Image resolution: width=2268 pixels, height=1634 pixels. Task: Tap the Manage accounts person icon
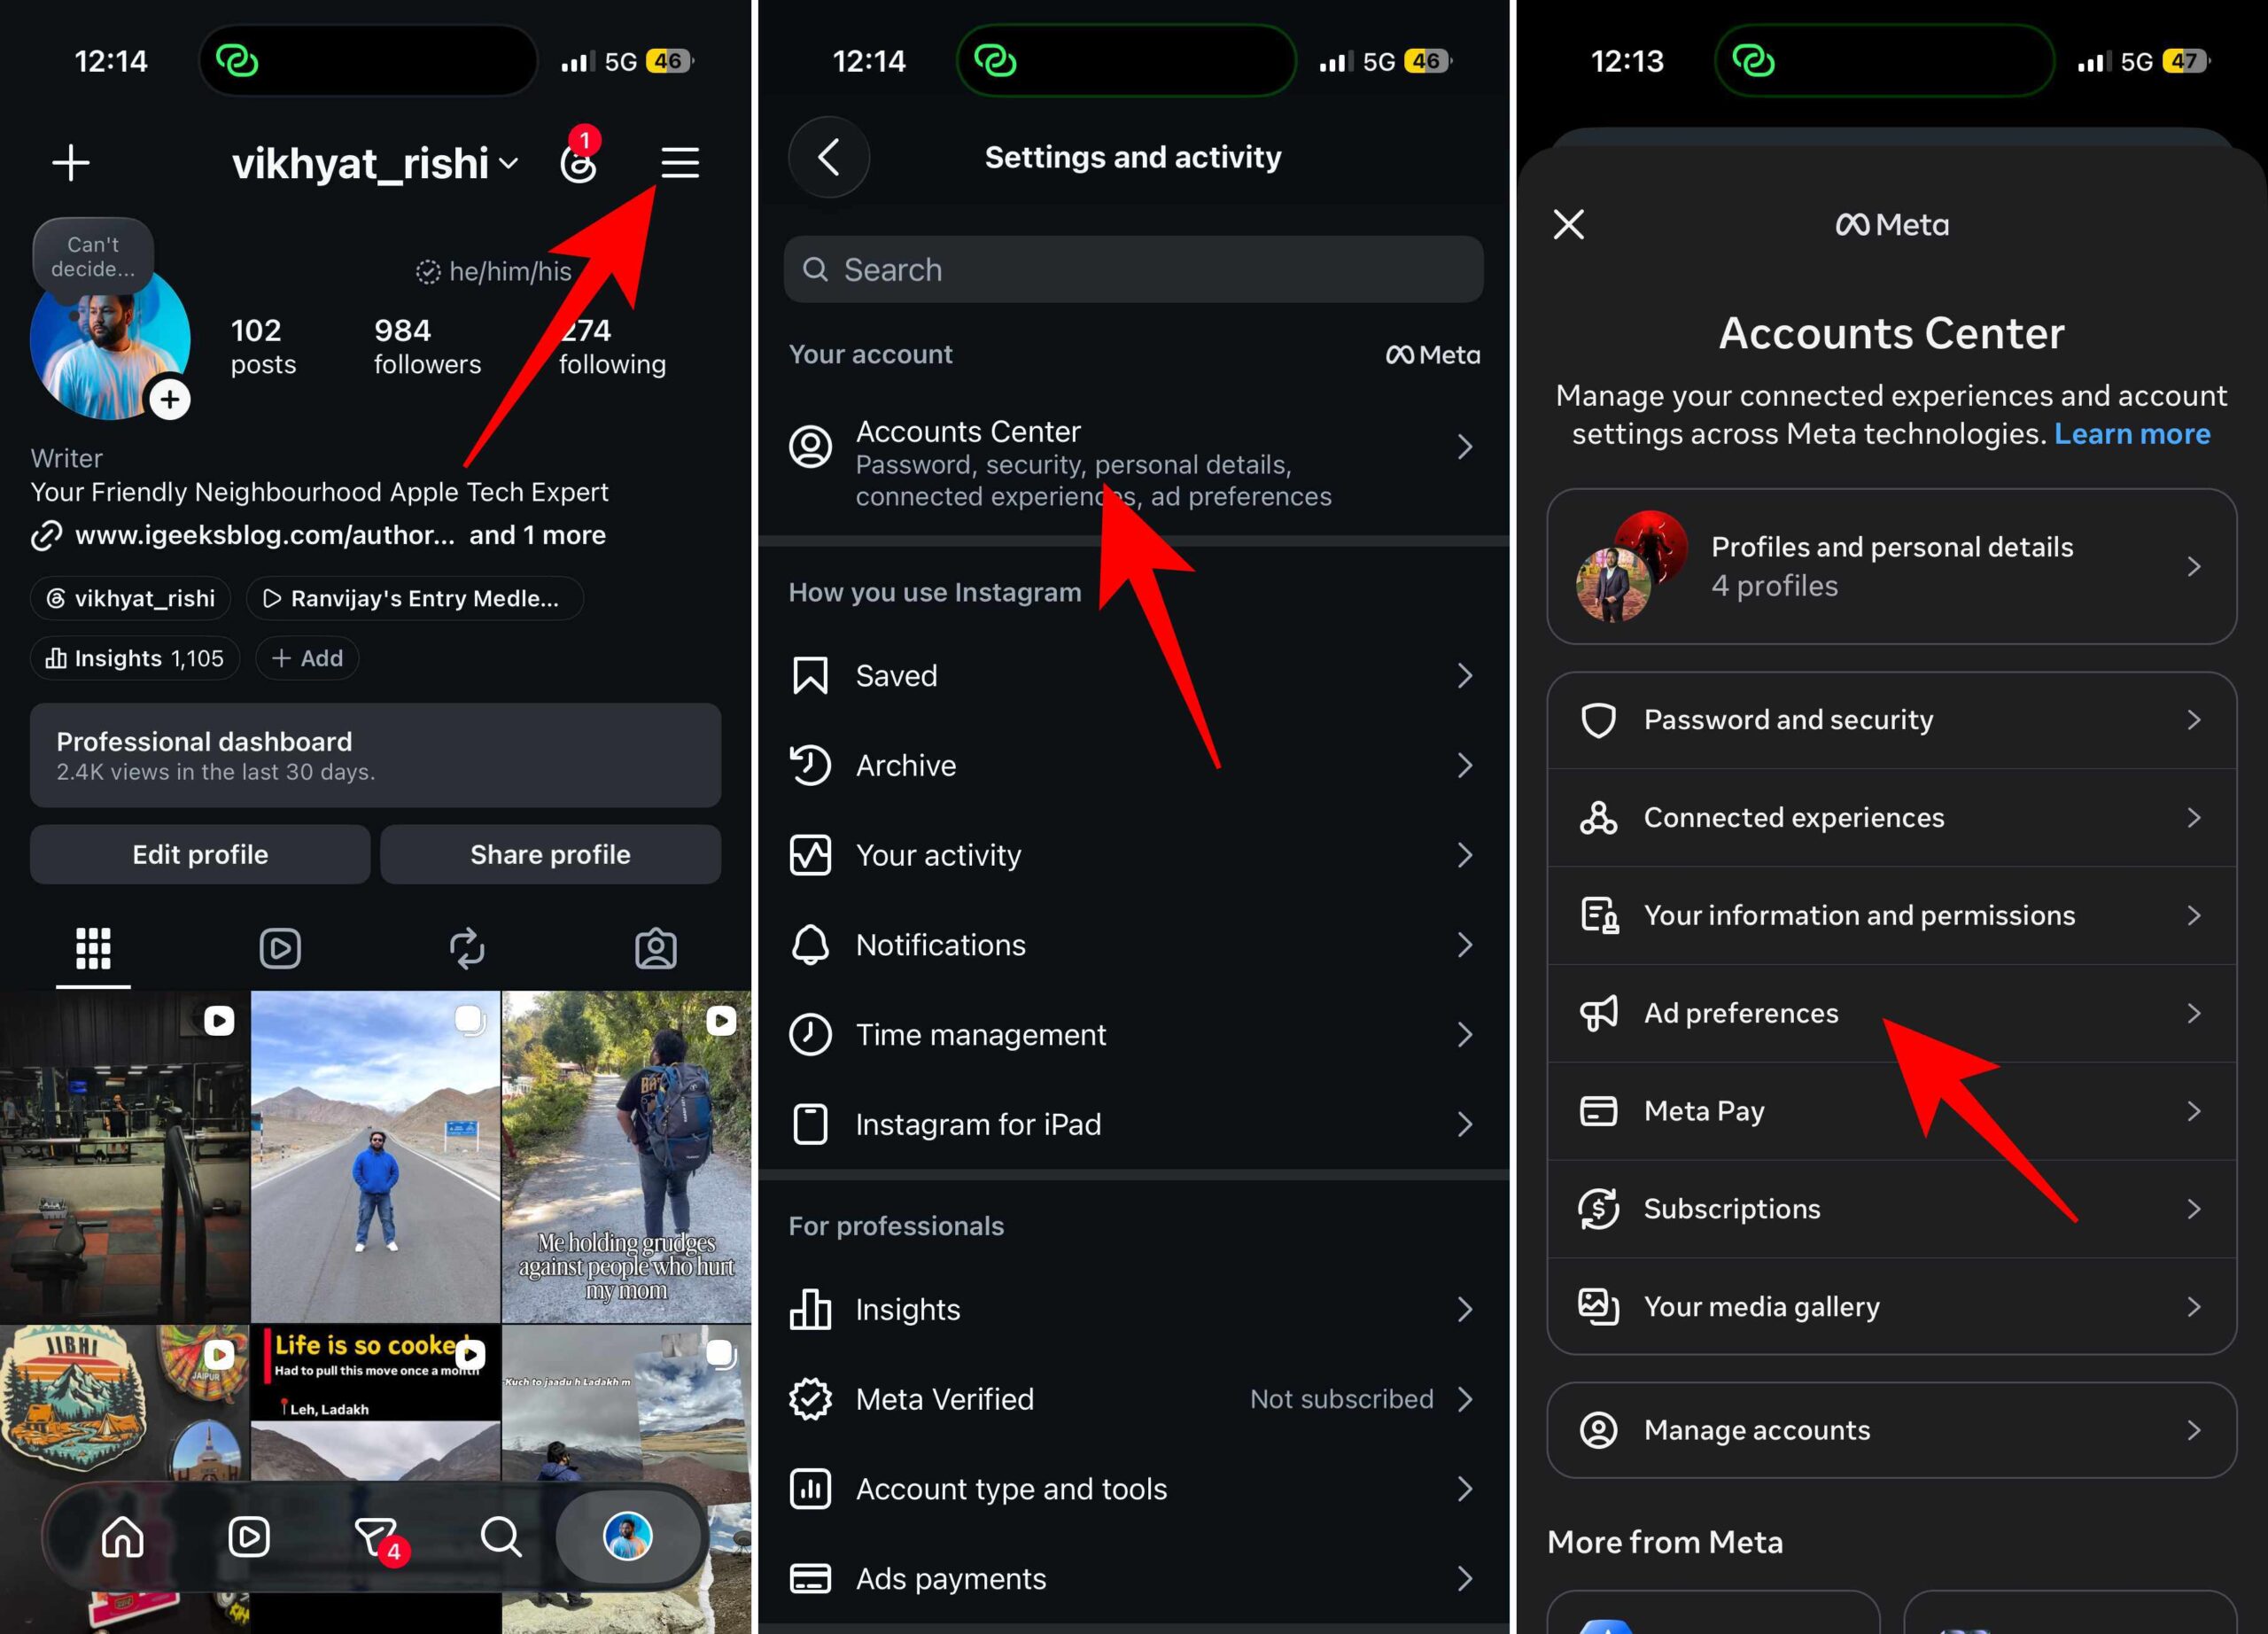1598,1430
